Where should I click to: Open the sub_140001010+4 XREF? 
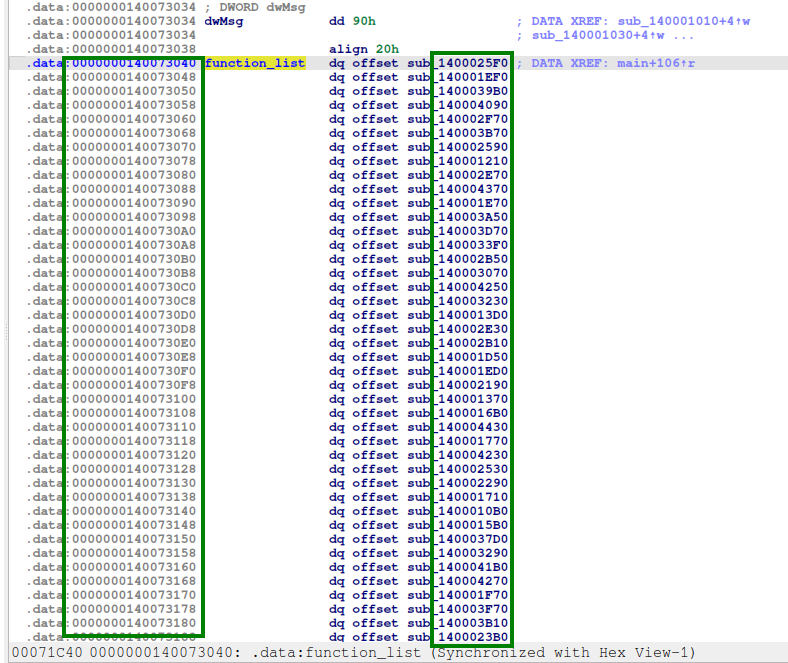point(683,22)
